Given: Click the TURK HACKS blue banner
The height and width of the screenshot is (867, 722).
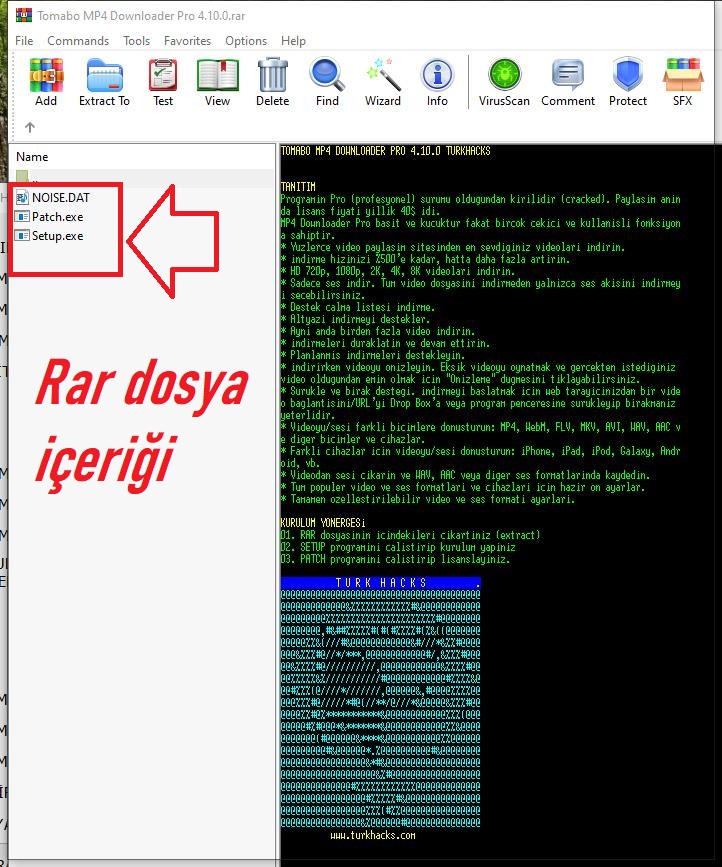Looking at the screenshot, I should tap(380, 583).
